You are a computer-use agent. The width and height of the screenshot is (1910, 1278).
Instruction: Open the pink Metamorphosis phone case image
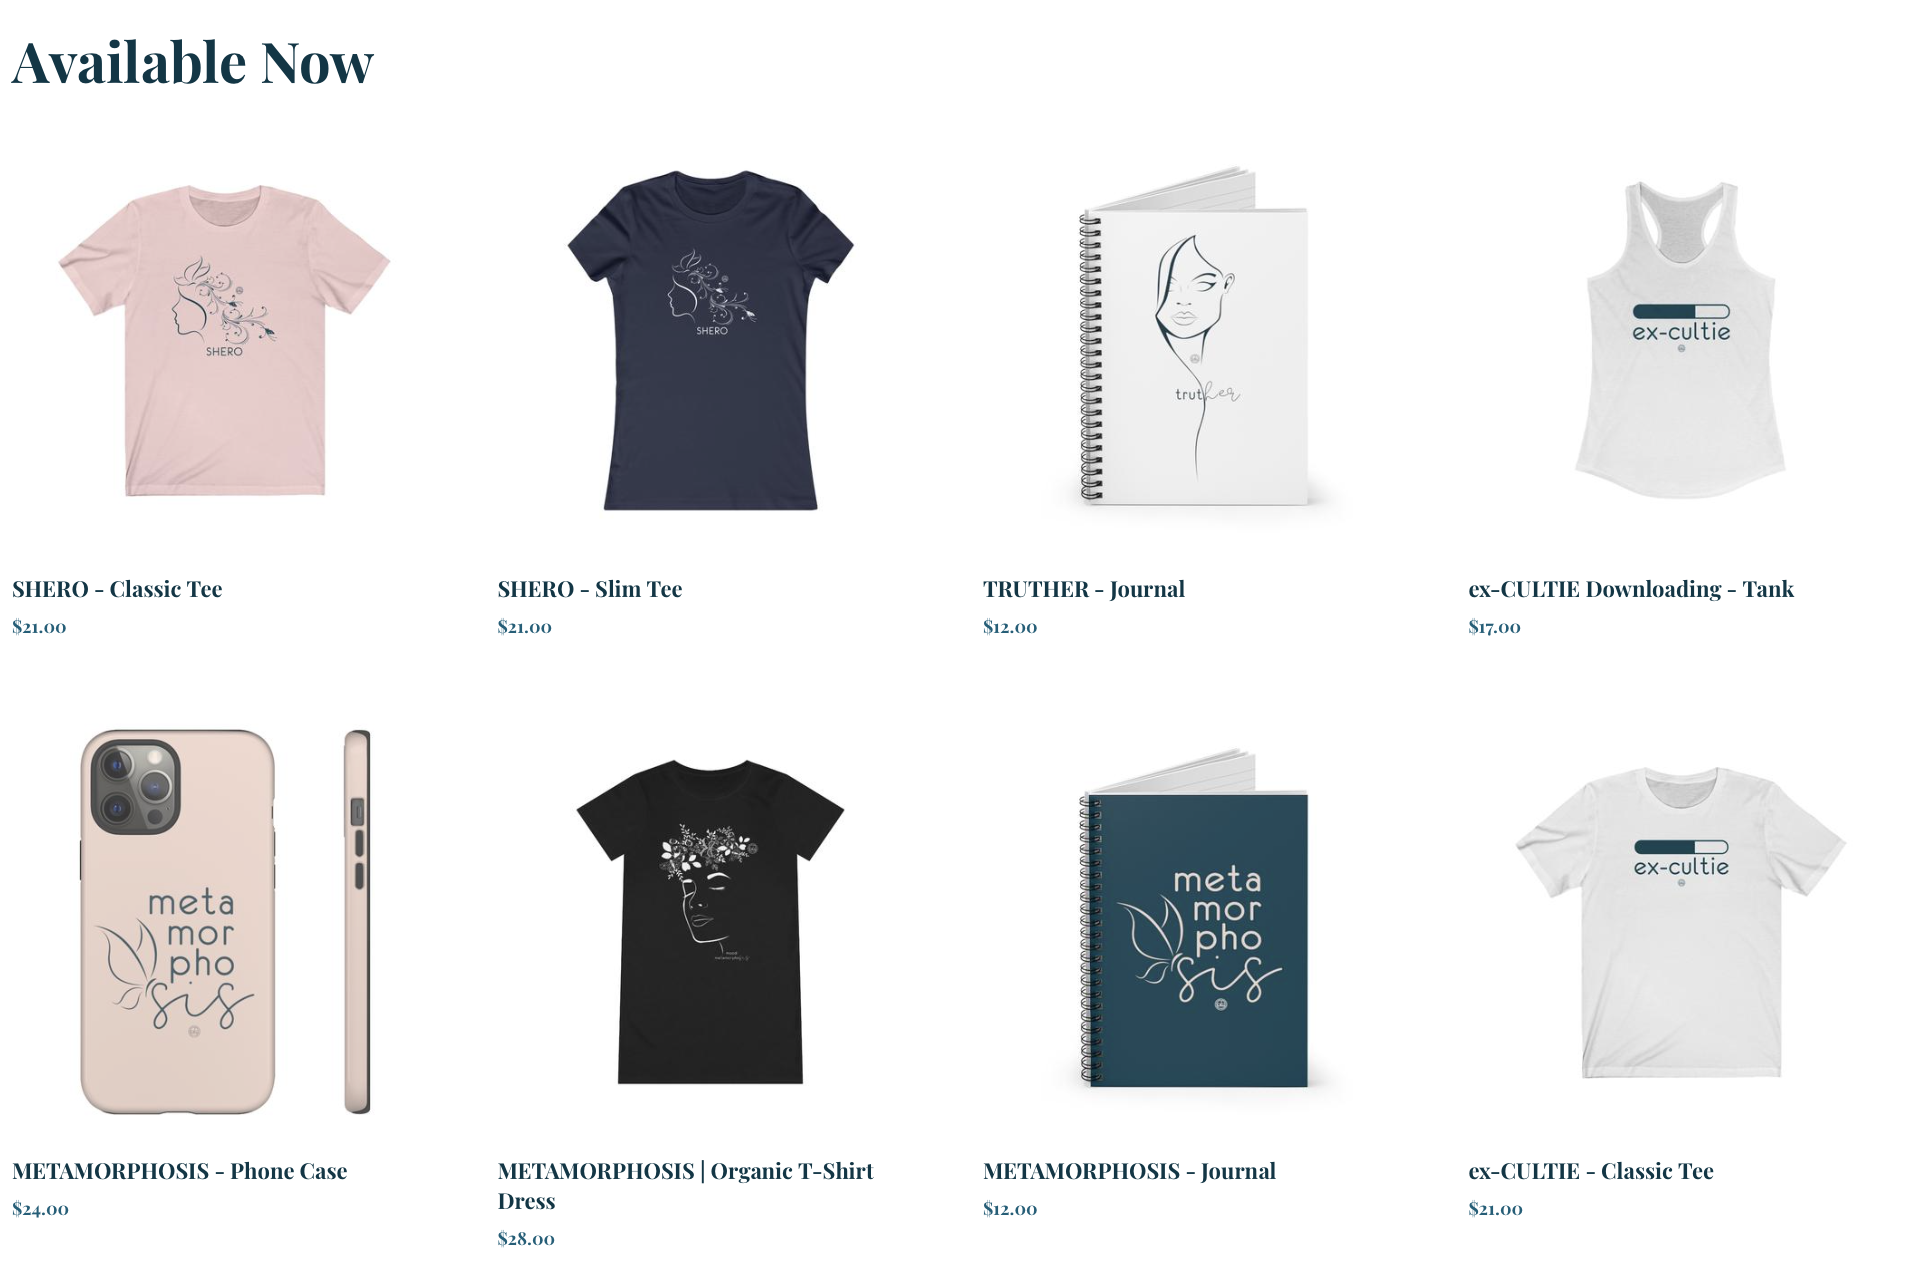click(225, 921)
